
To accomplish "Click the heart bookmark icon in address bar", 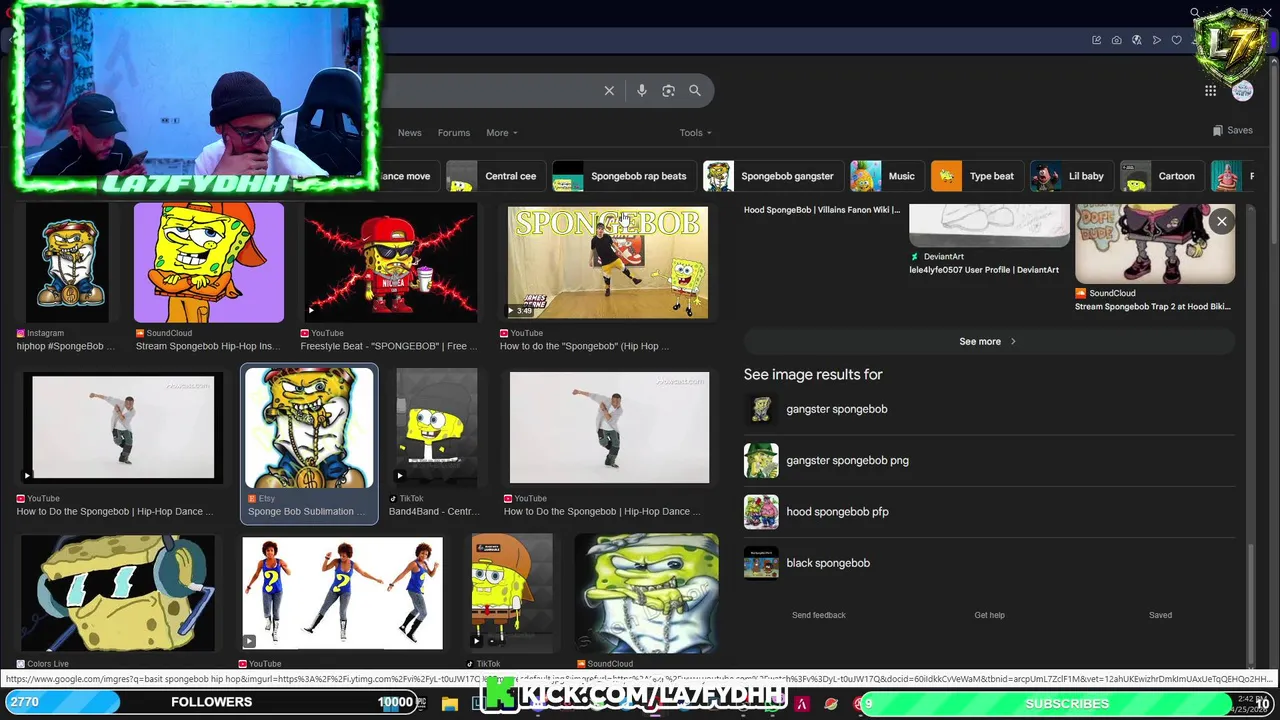I will tap(1176, 40).
